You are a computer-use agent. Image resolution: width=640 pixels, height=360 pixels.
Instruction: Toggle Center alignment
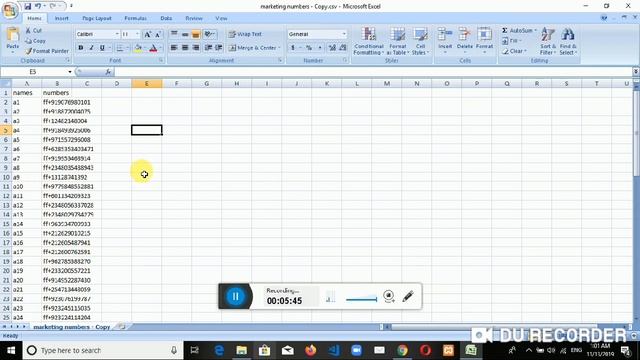coord(185,48)
